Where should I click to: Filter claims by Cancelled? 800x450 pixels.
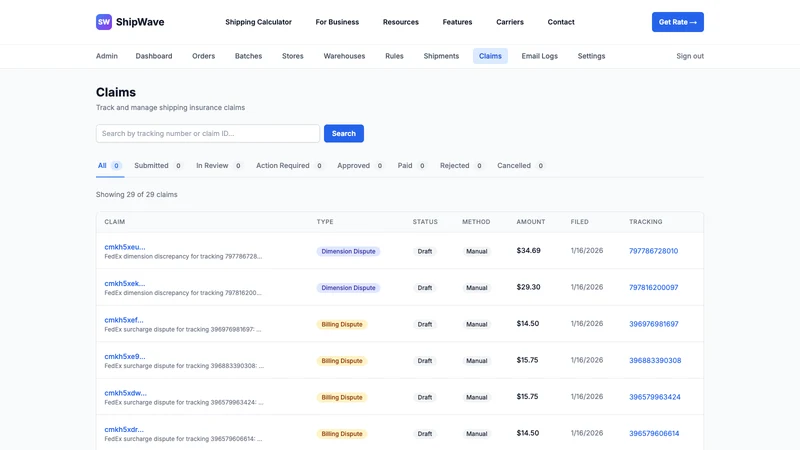[521, 166]
